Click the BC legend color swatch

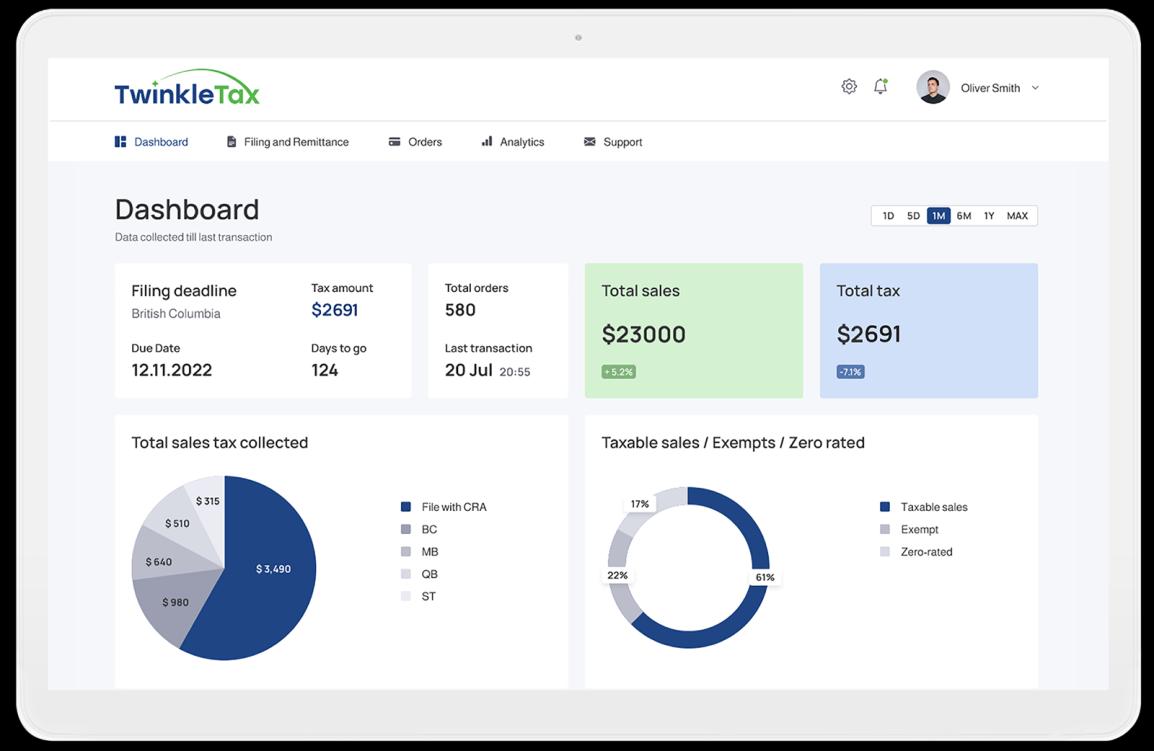(x=406, y=529)
